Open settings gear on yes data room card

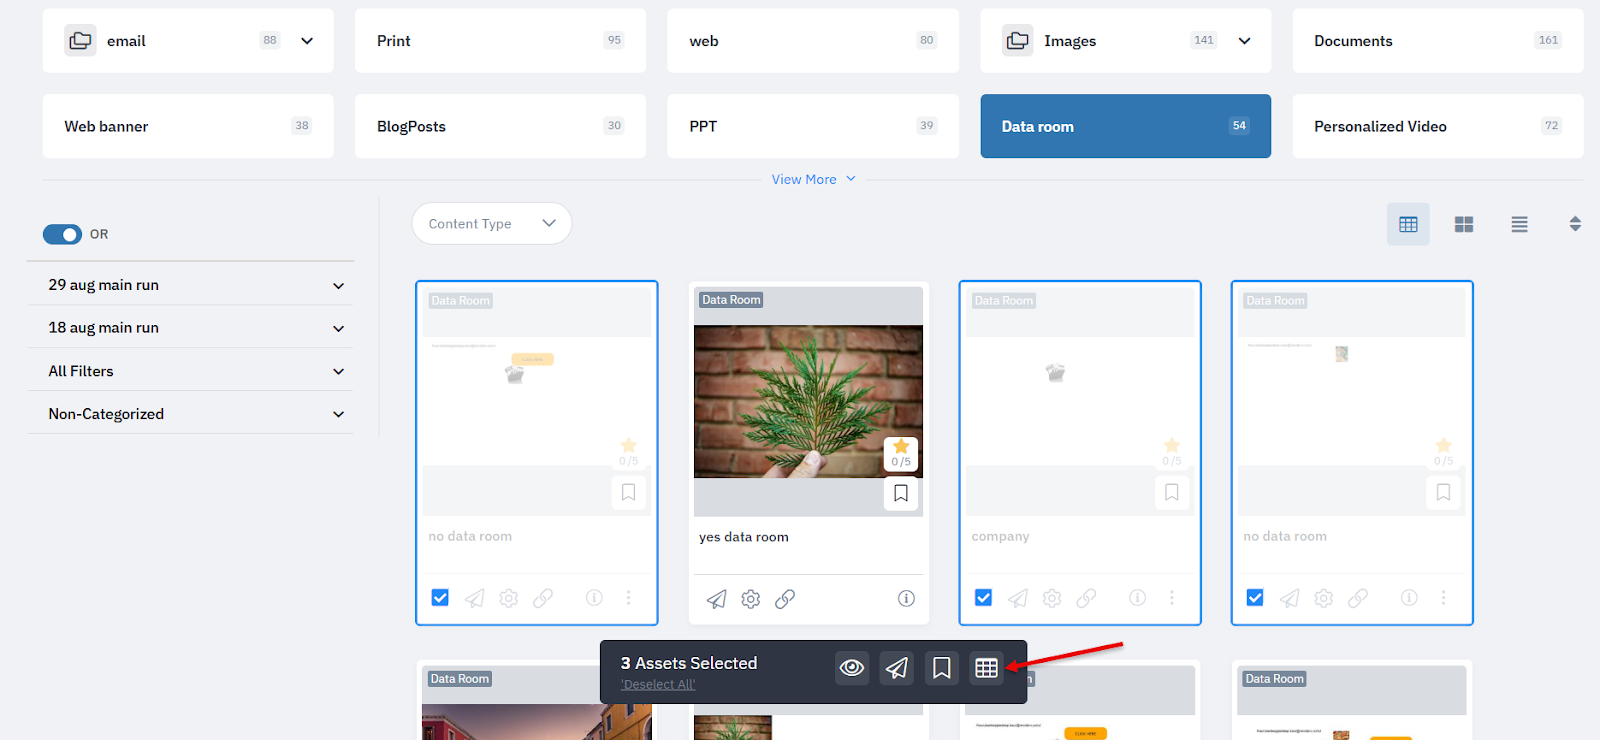751,599
